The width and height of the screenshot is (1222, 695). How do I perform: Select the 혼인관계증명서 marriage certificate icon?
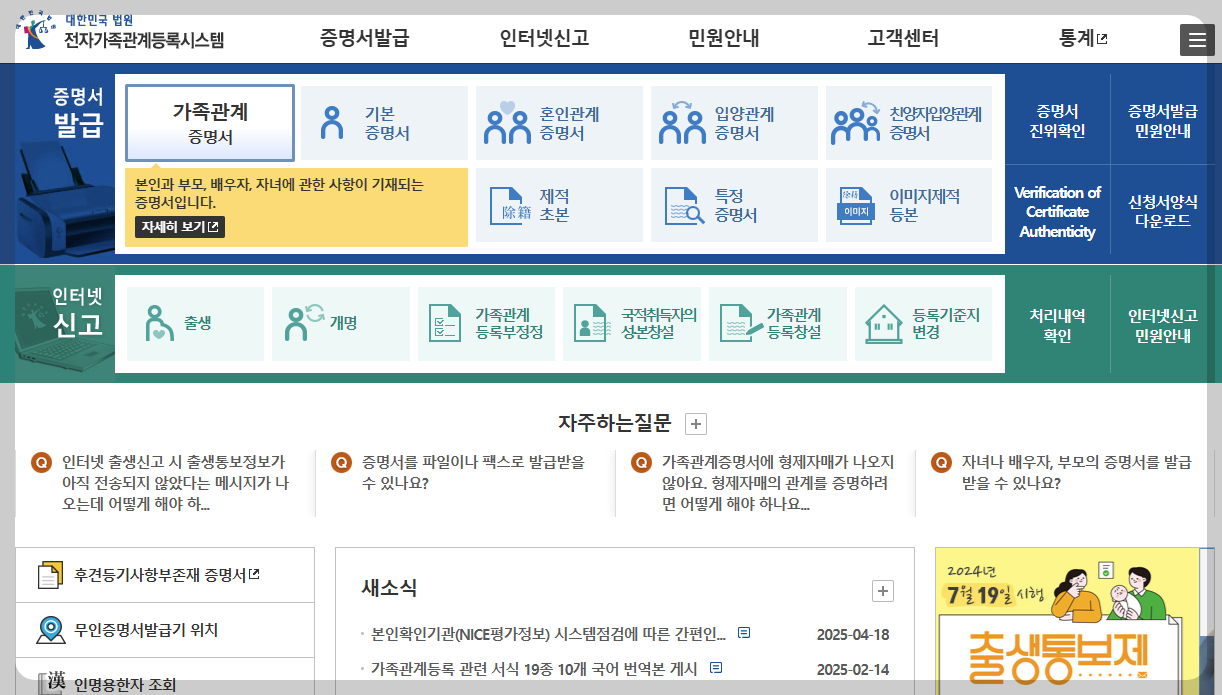(558, 121)
